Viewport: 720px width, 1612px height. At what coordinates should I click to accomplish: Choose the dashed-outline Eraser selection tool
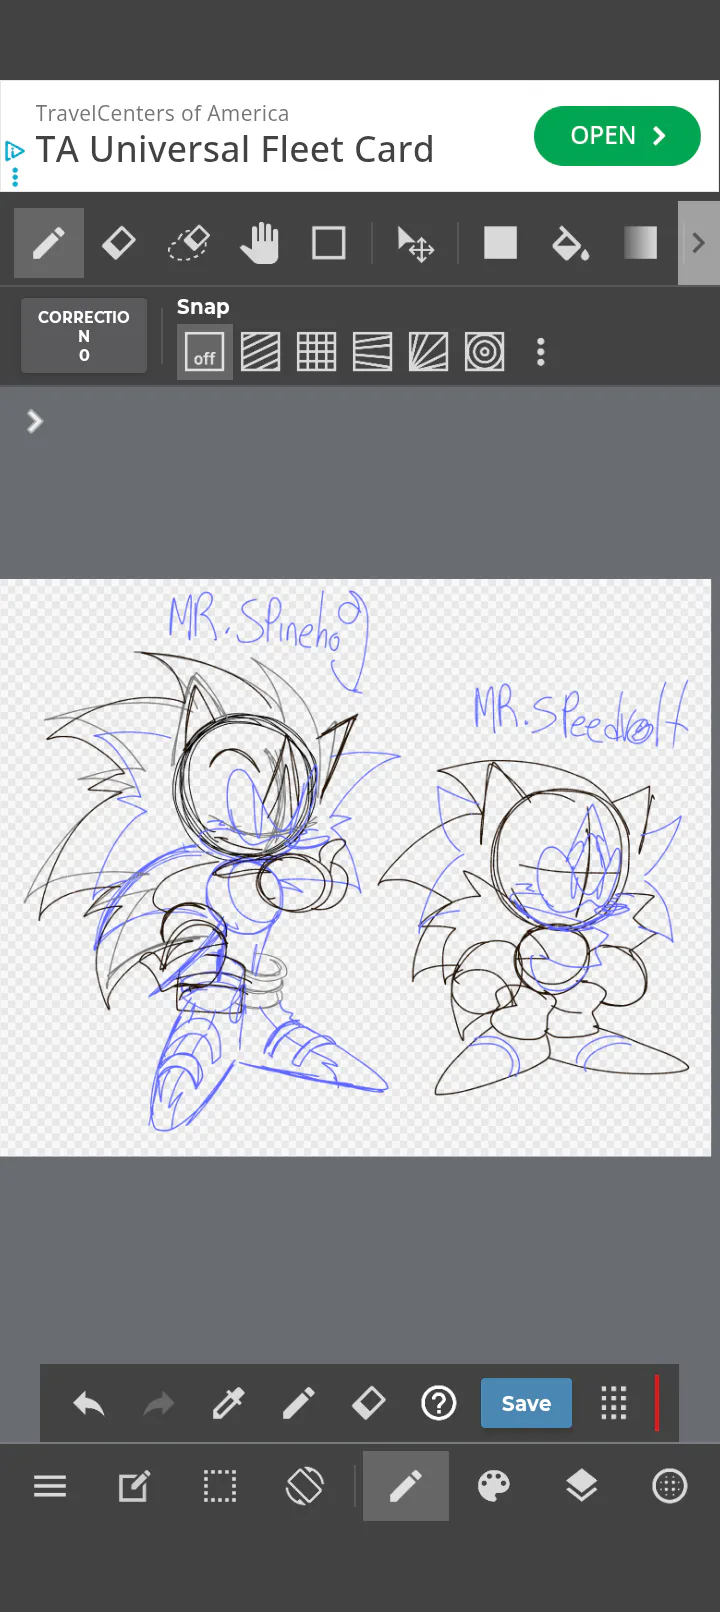click(188, 243)
